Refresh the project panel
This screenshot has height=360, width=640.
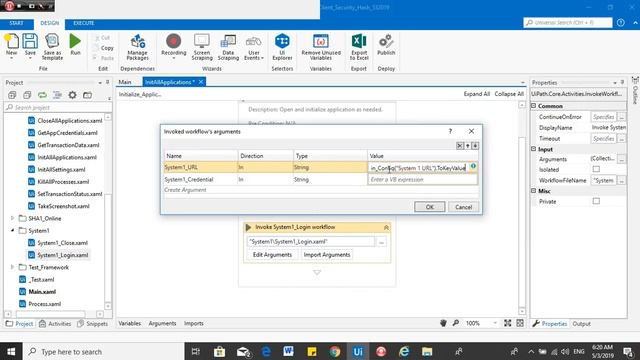point(42,95)
